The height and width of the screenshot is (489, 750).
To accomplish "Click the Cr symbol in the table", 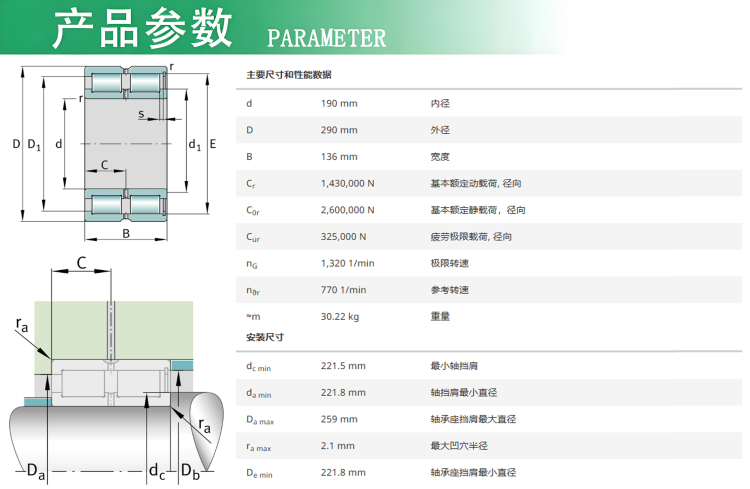I will pyautogui.click(x=251, y=184).
